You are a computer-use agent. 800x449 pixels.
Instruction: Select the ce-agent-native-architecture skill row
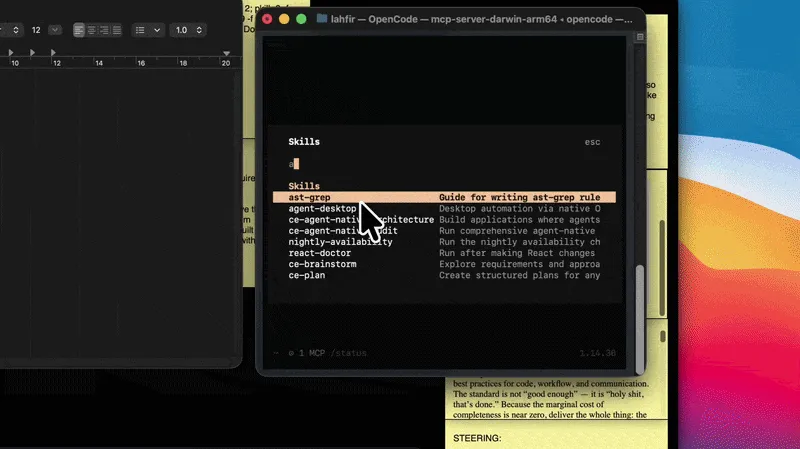click(444, 220)
